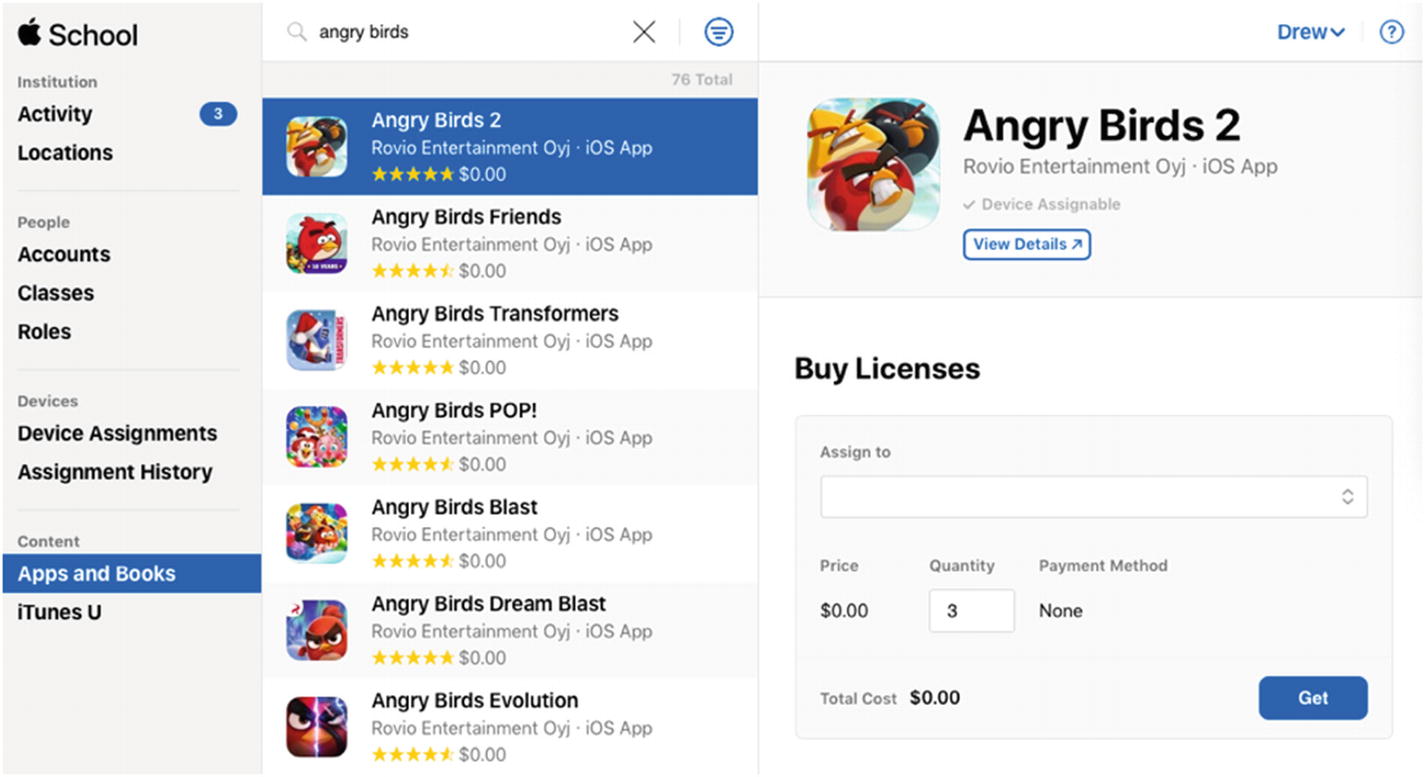Viewport: 1425px width, 777px height.
Task: Open Locations in the sidebar
Action: [x=65, y=153]
